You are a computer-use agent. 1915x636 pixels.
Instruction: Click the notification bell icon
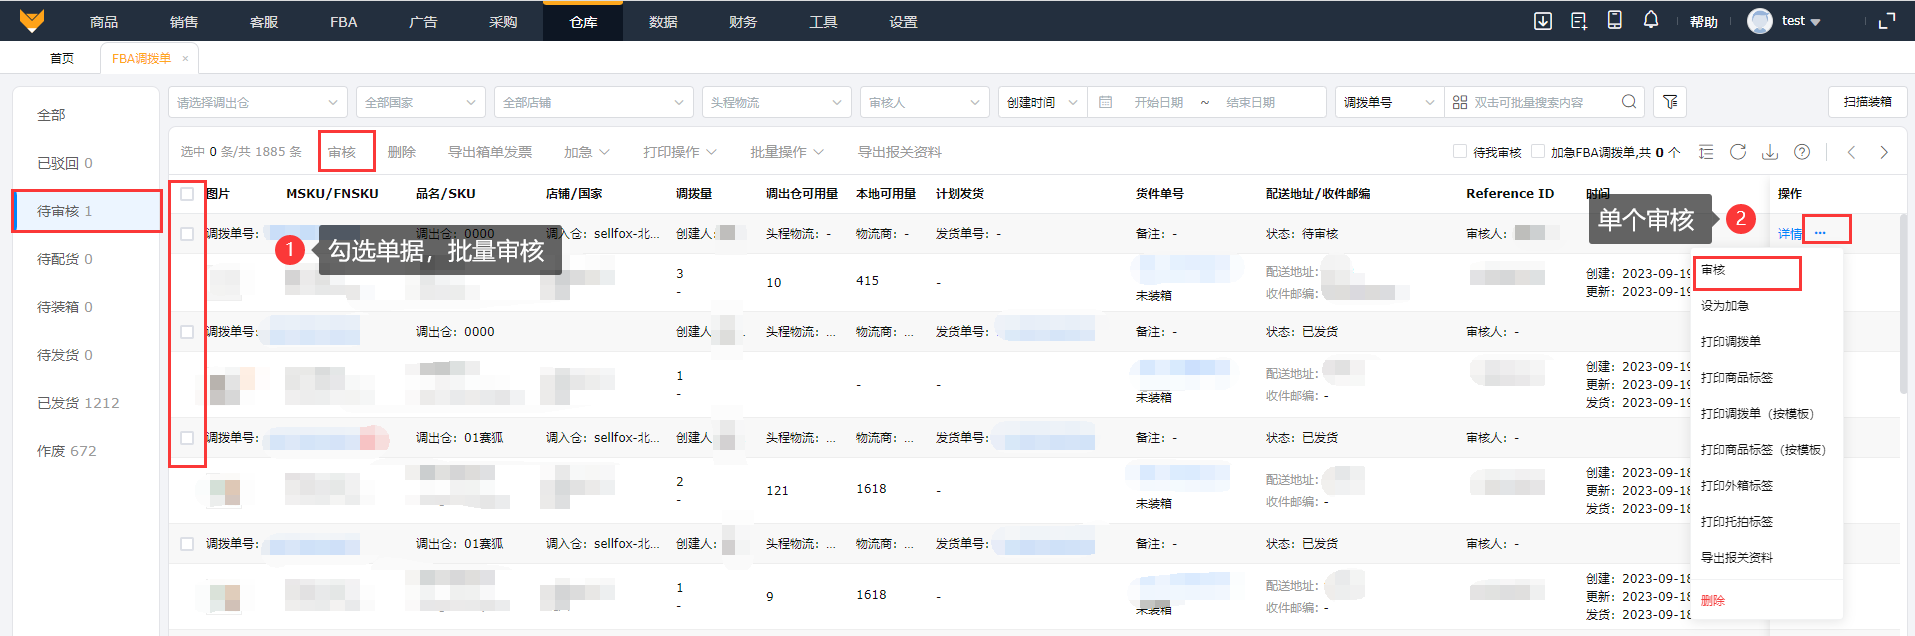coord(1650,20)
